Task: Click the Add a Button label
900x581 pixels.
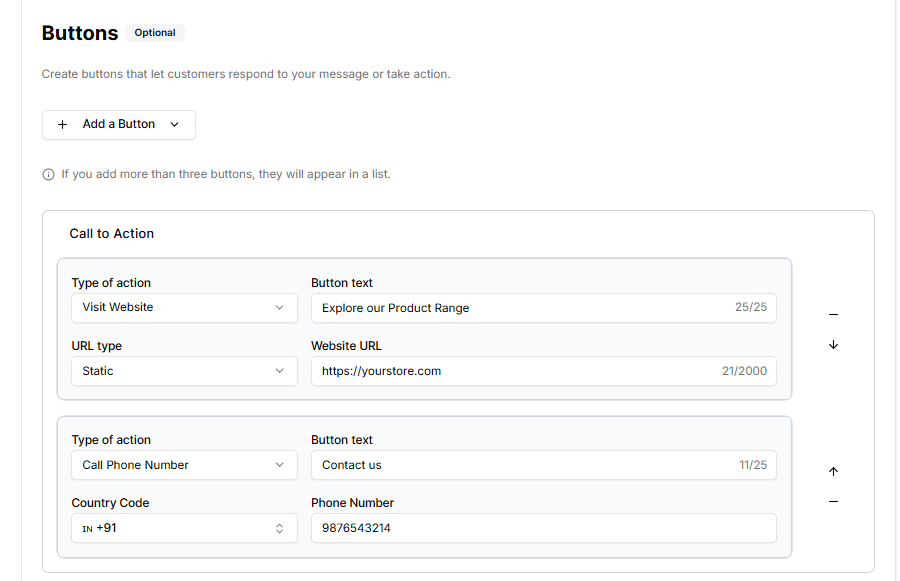Action: tap(119, 124)
